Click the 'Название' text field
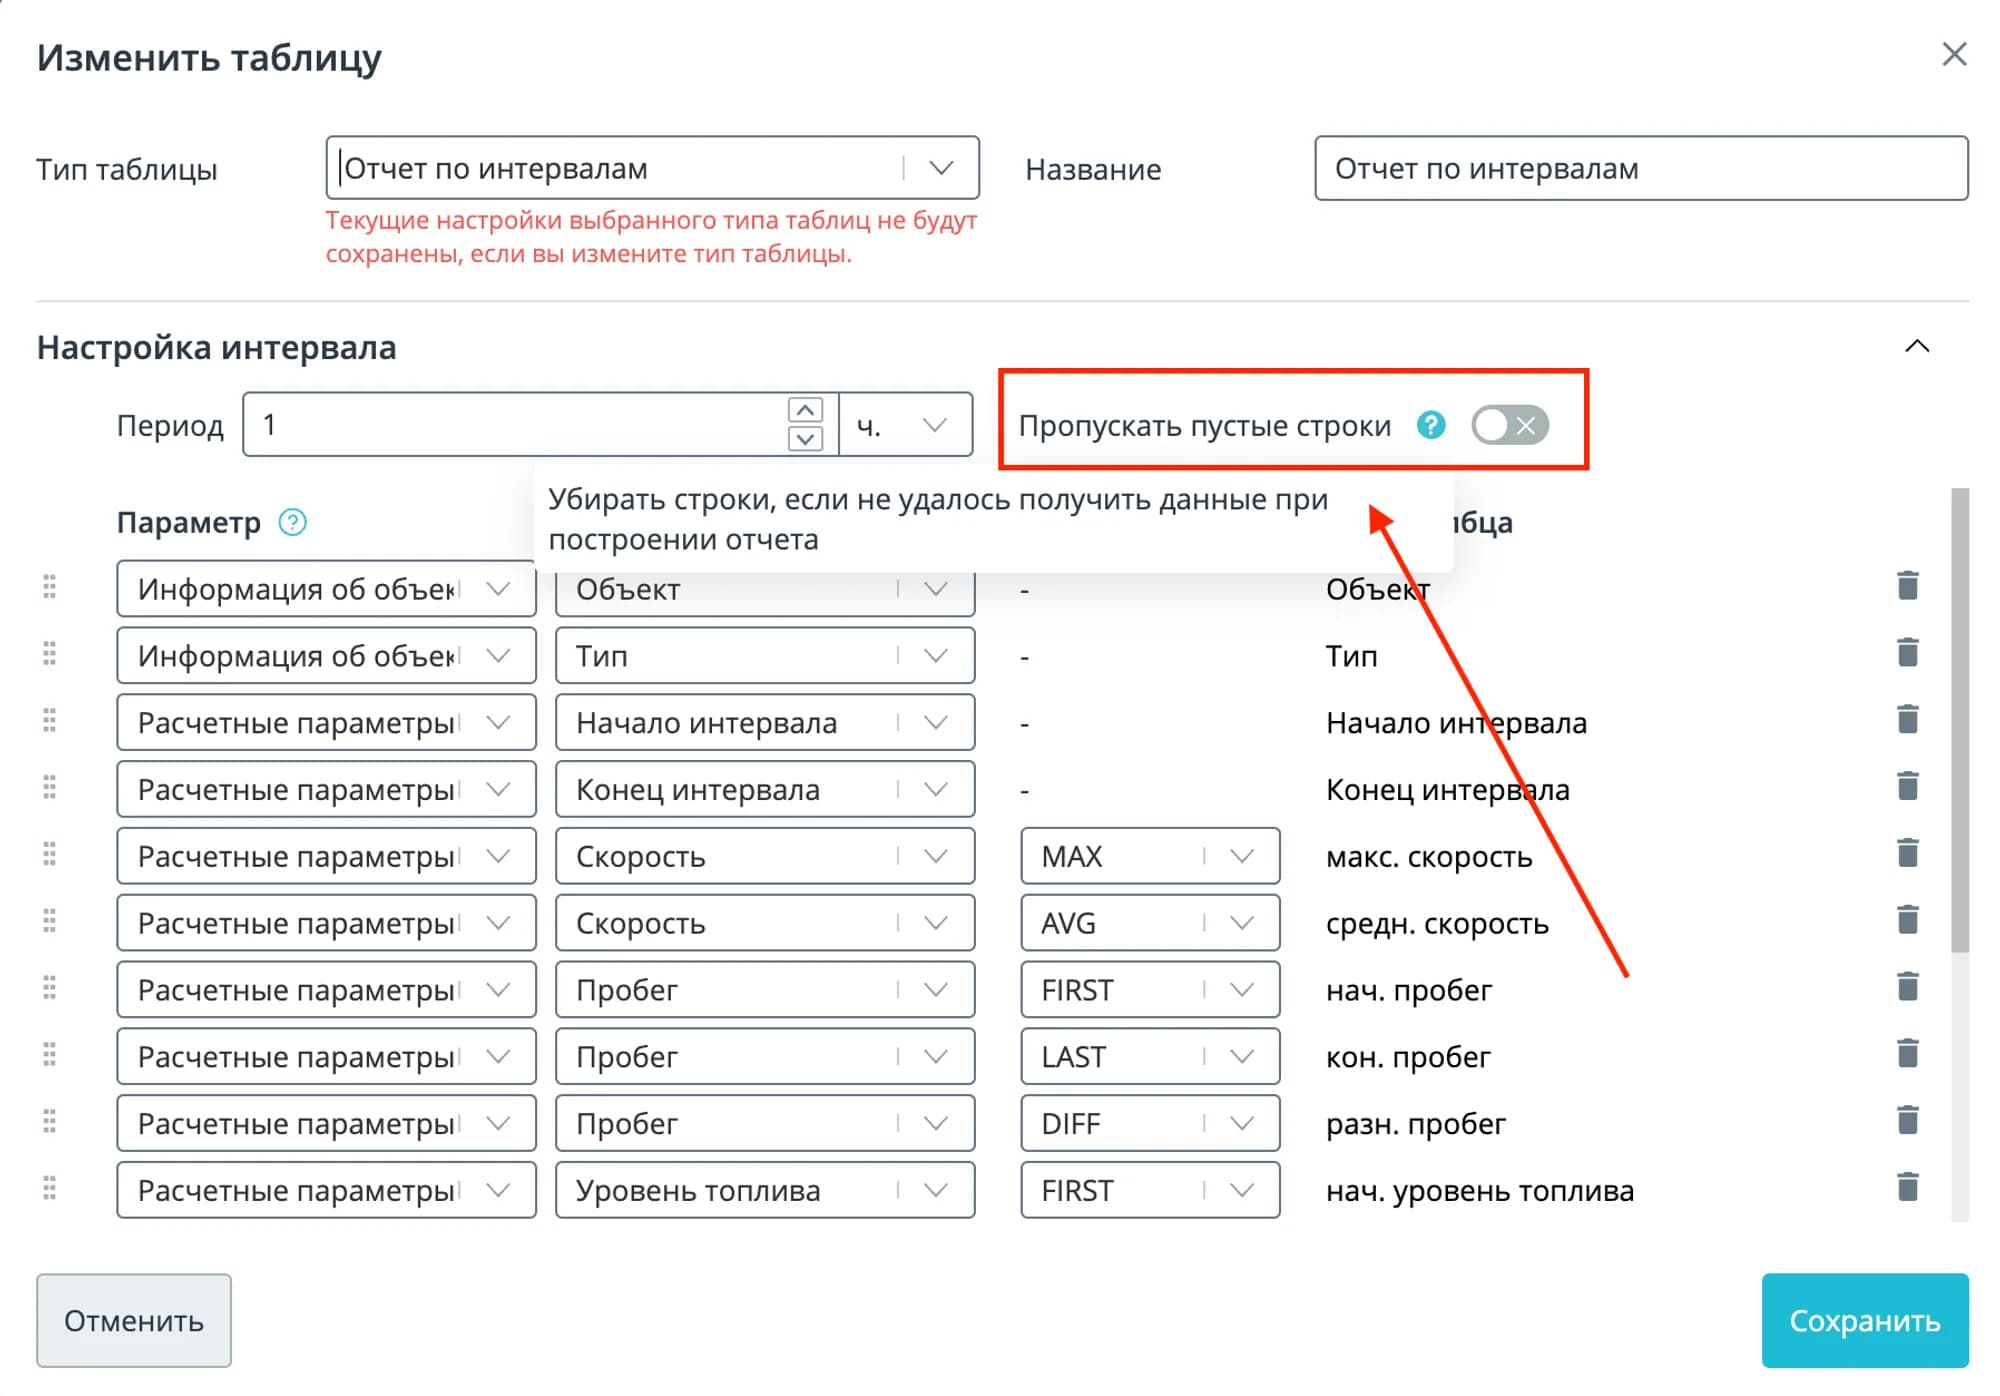Image resolution: width=2000 pixels, height=1396 pixels. [1640, 168]
